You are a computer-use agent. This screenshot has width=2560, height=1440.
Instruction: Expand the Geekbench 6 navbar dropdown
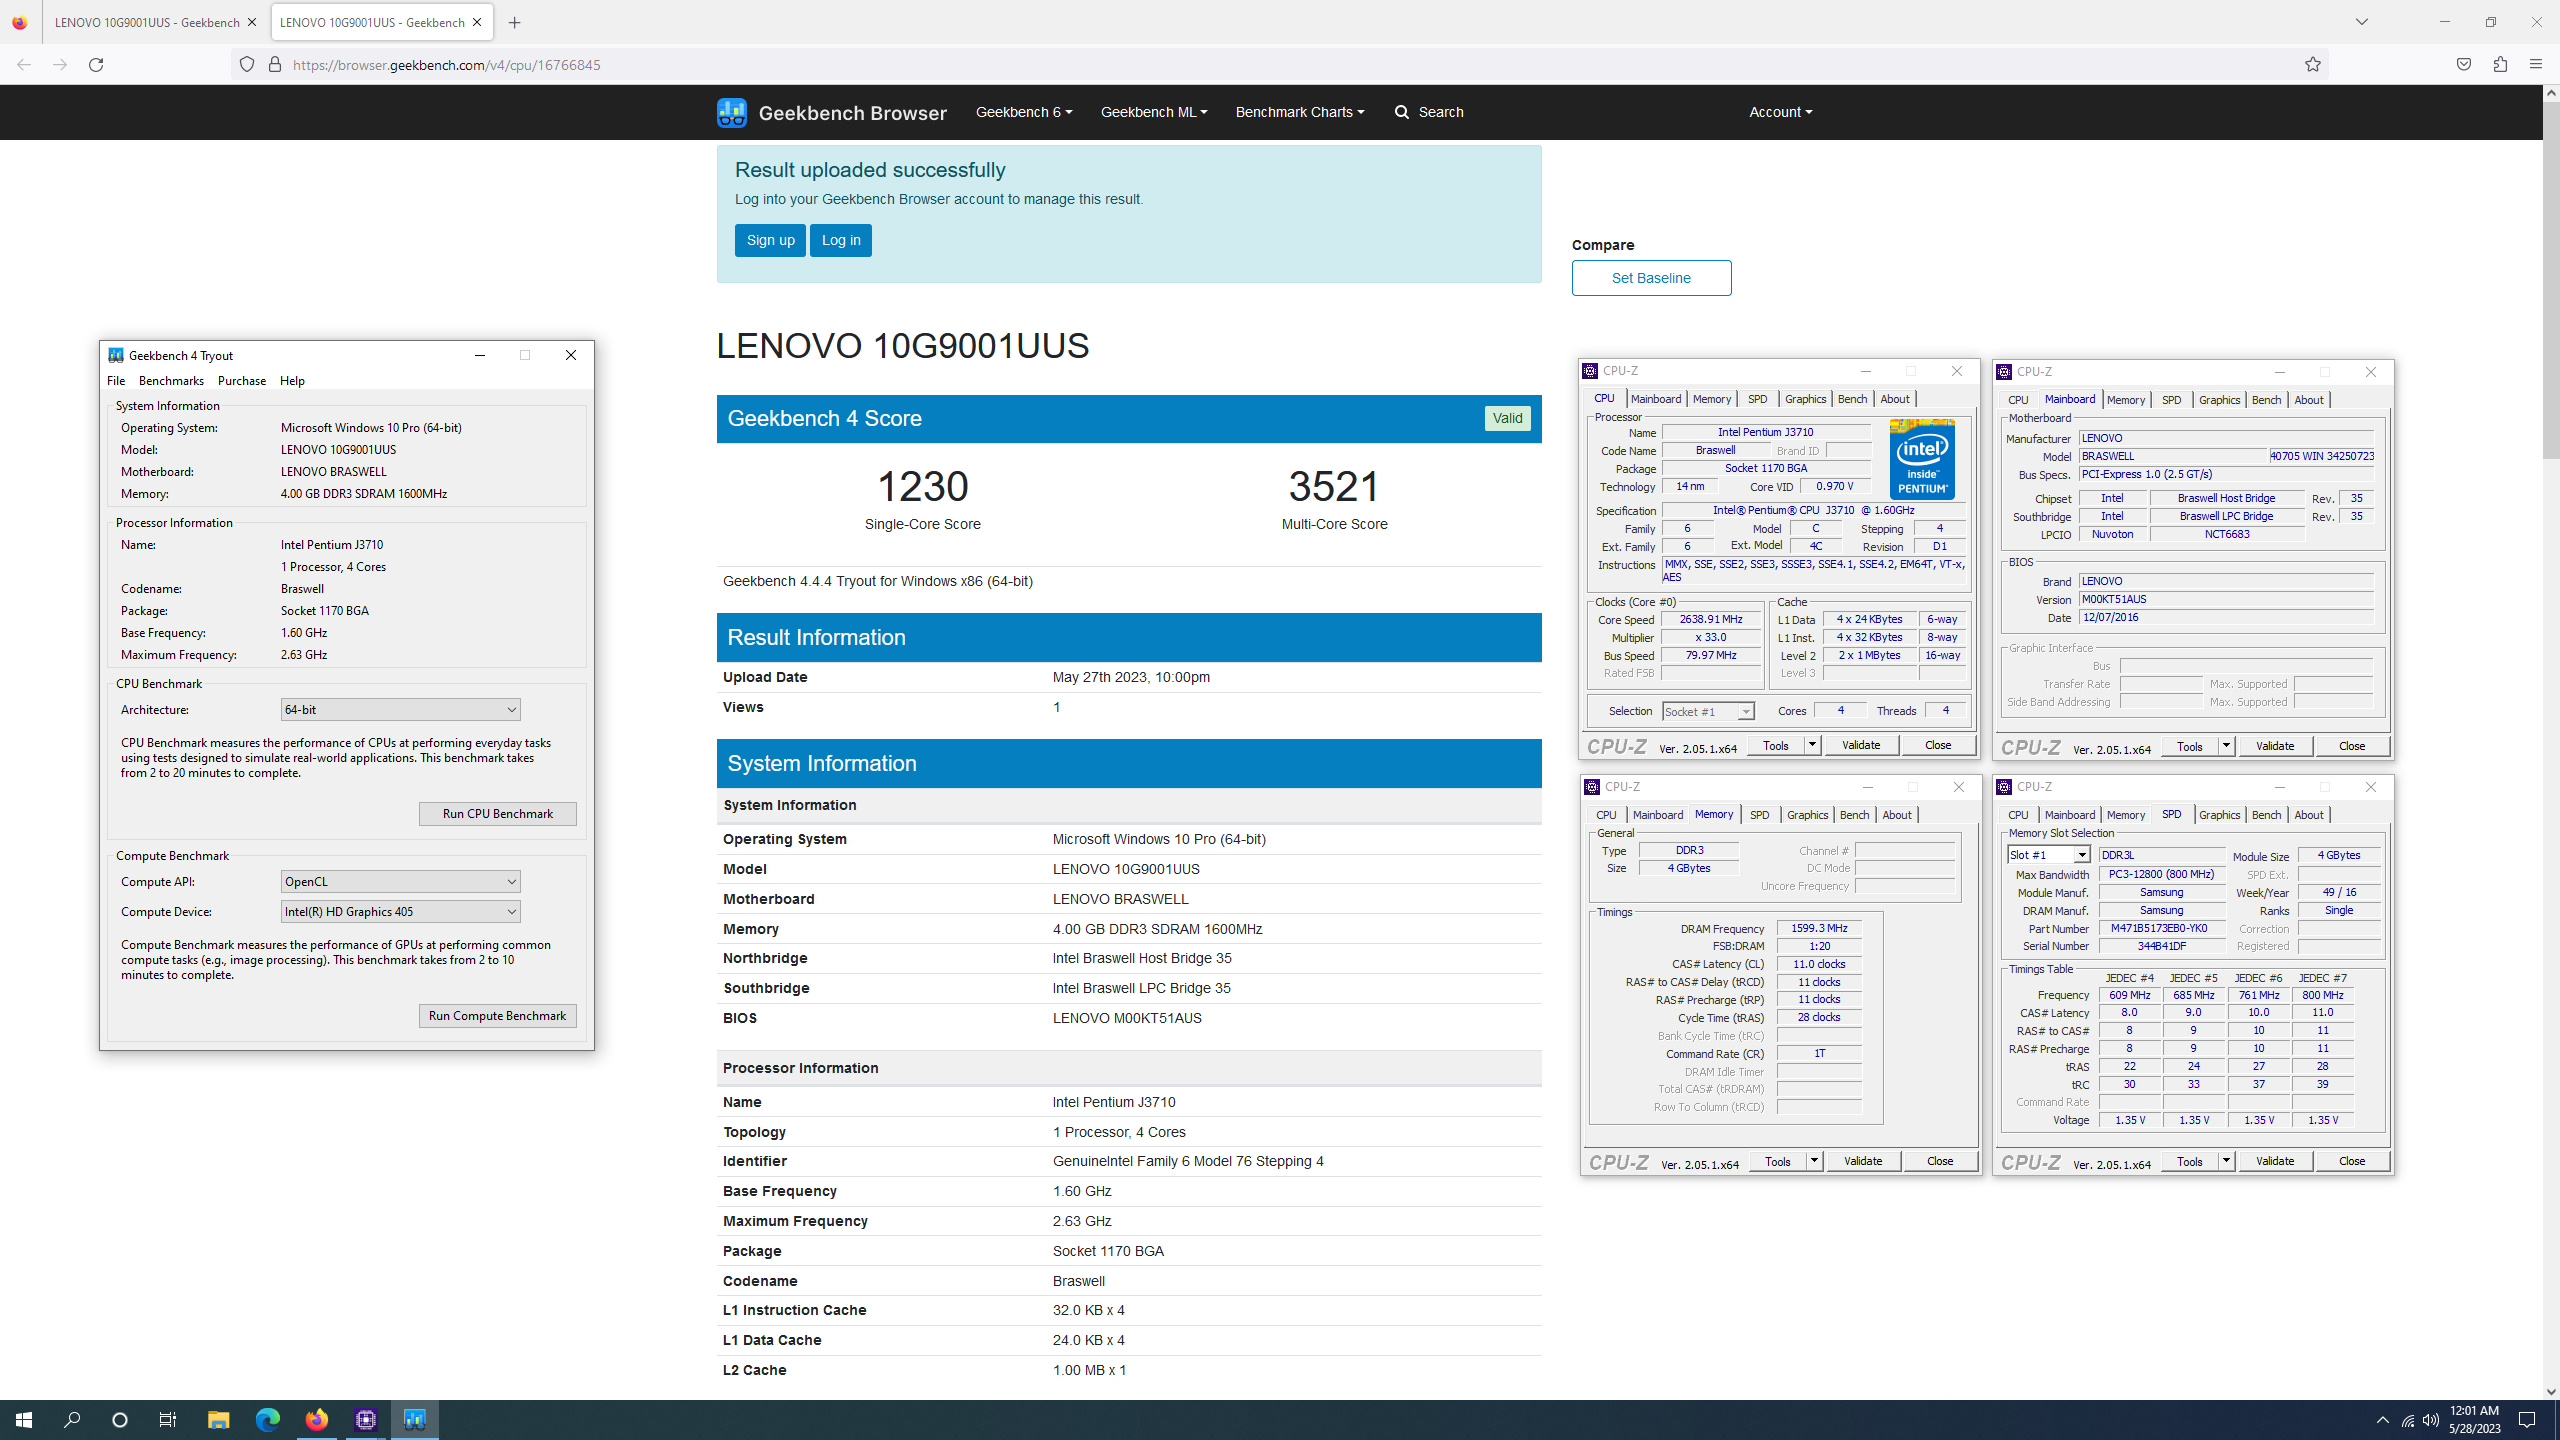coord(1024,112)
